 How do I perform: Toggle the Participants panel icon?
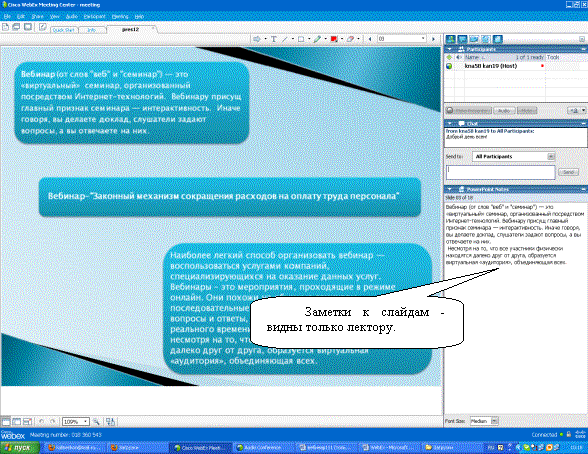450,39
